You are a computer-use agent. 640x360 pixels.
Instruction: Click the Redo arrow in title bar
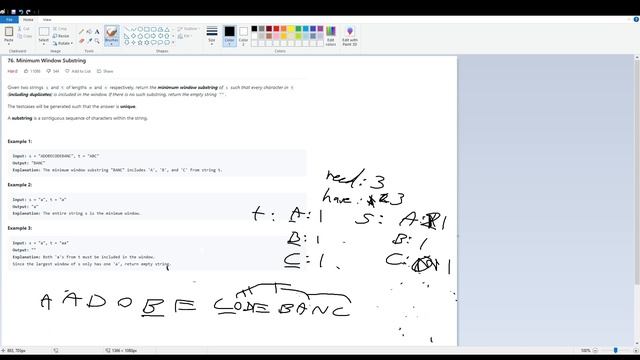tap(28, 12)
